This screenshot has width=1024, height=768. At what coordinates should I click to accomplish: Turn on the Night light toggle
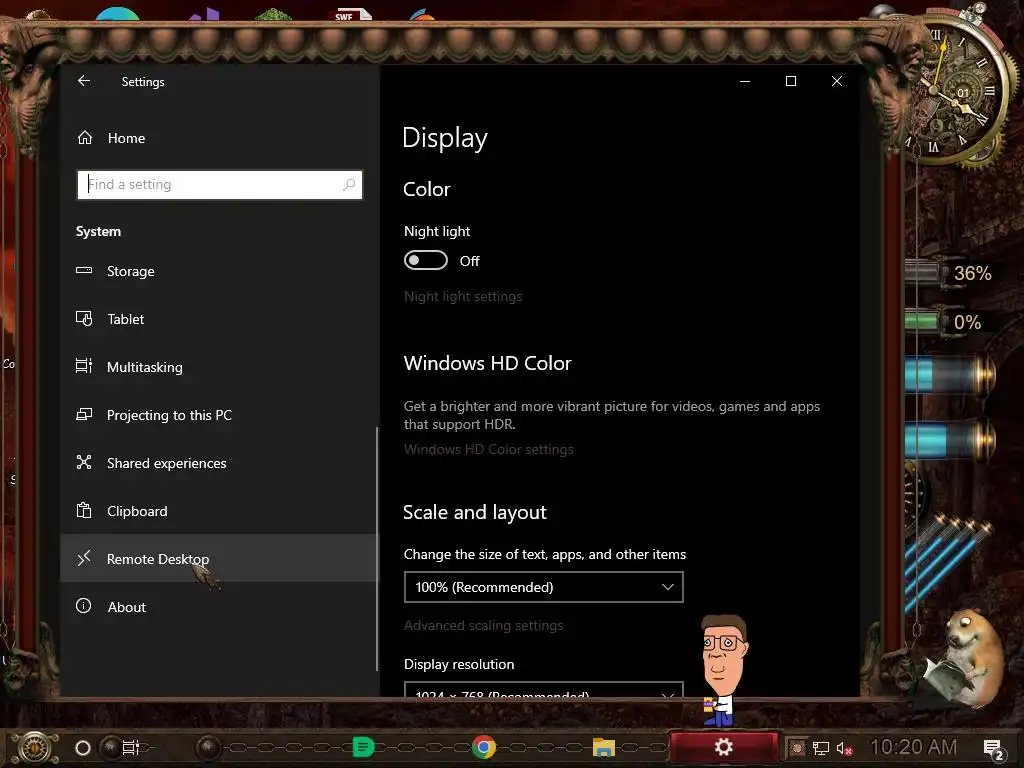click(x=426, y=261)
